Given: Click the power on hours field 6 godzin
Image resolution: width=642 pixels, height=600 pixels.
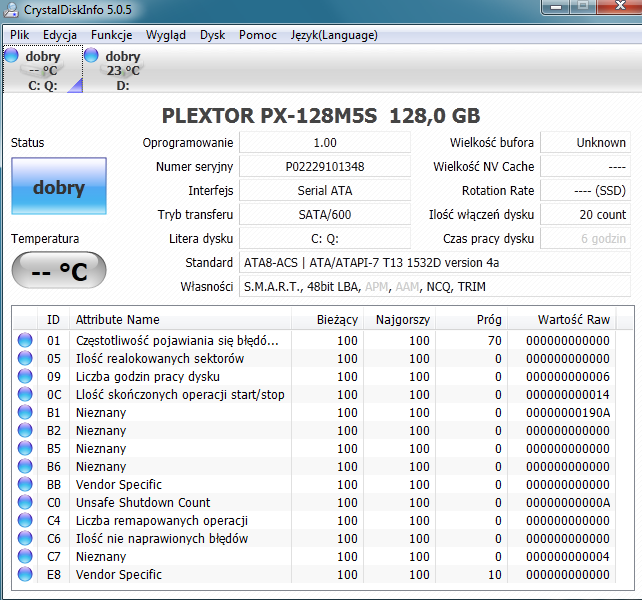Looking at the screenshot, I should [585, 238].
